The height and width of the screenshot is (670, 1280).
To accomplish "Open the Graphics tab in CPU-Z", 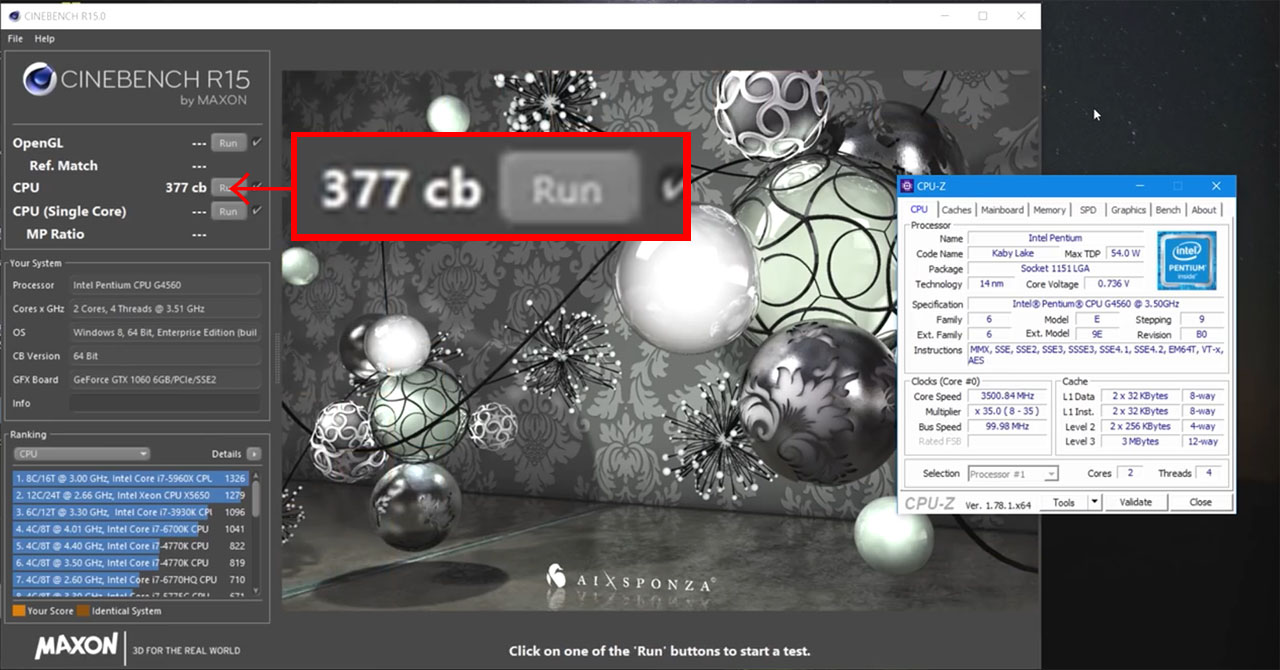I will tap(1128, 210).
